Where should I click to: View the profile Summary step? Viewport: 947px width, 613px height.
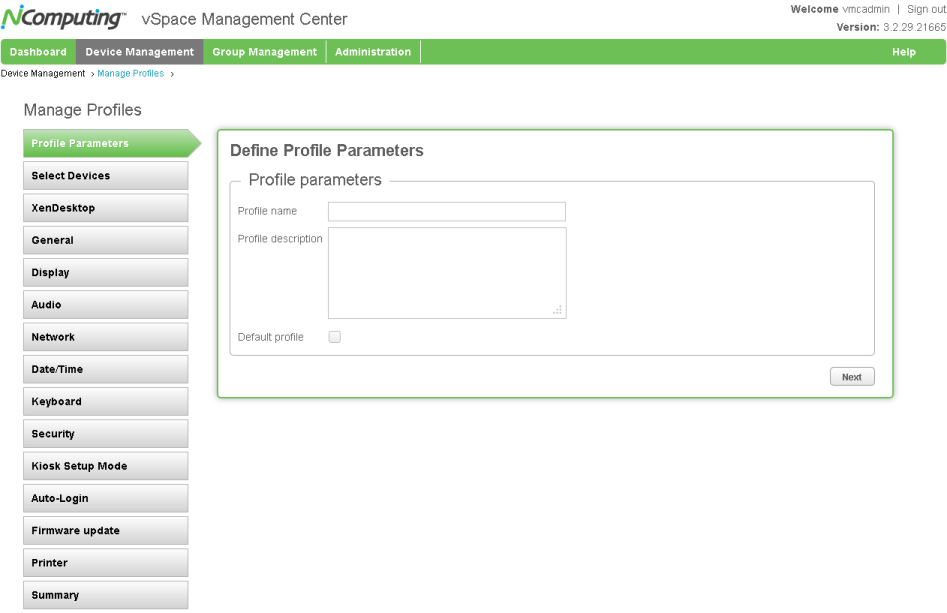(106, 595)
